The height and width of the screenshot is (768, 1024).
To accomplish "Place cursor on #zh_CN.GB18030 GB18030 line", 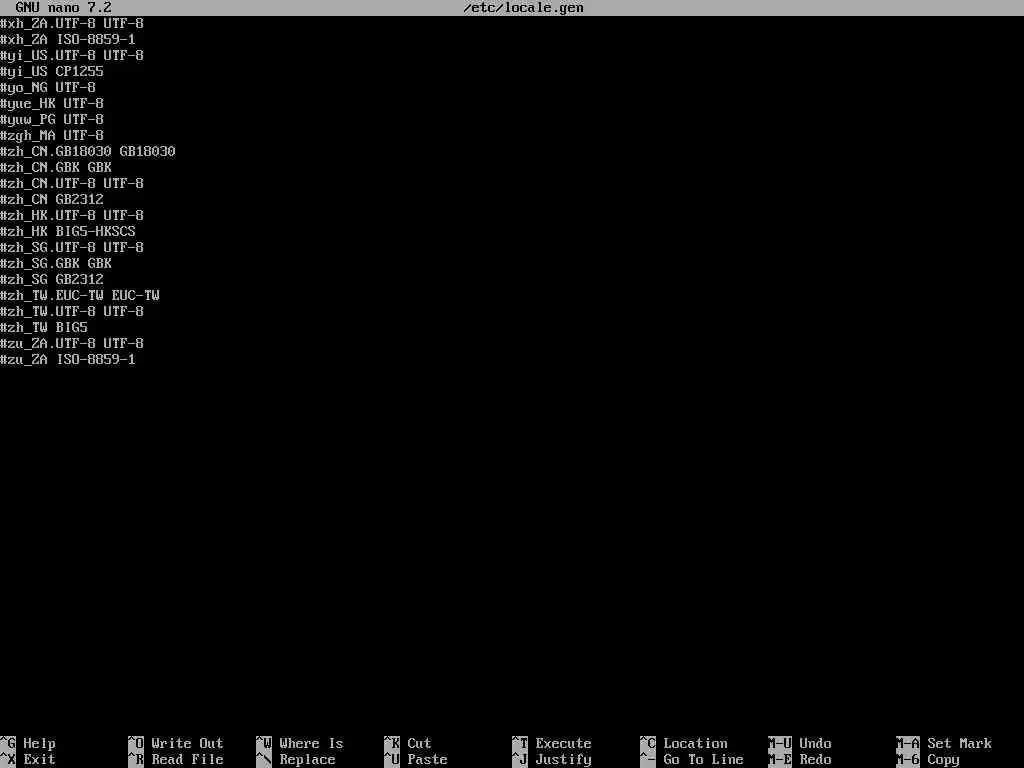I will (88, 152).
